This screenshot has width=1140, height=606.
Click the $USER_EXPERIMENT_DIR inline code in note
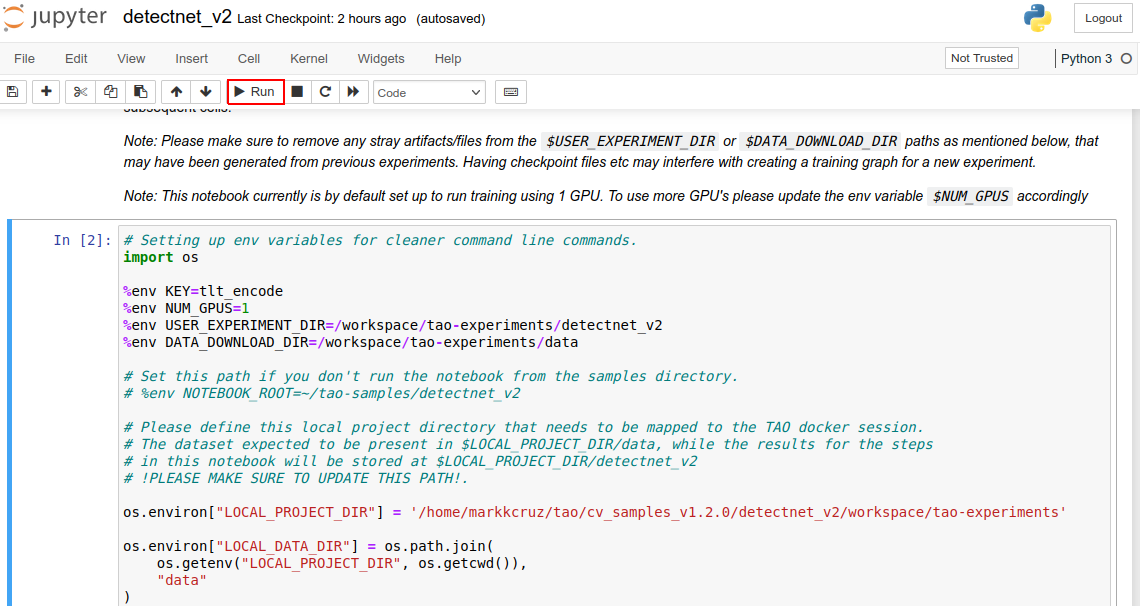pyautogui.click(x=630, y=141)
